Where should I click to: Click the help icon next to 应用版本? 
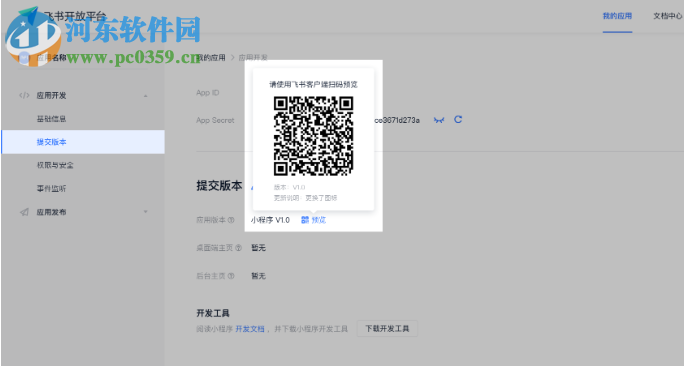point(231,220)
